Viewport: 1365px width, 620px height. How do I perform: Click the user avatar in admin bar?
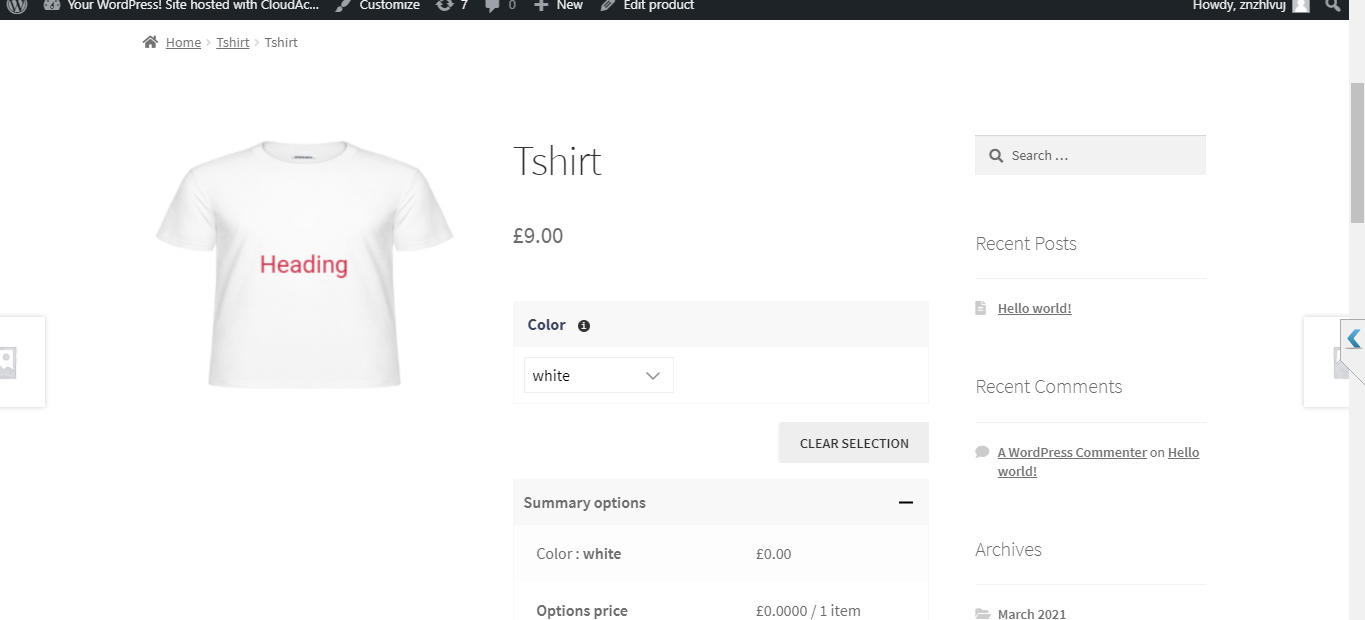pyautogui.click(x=1300, y=6)
